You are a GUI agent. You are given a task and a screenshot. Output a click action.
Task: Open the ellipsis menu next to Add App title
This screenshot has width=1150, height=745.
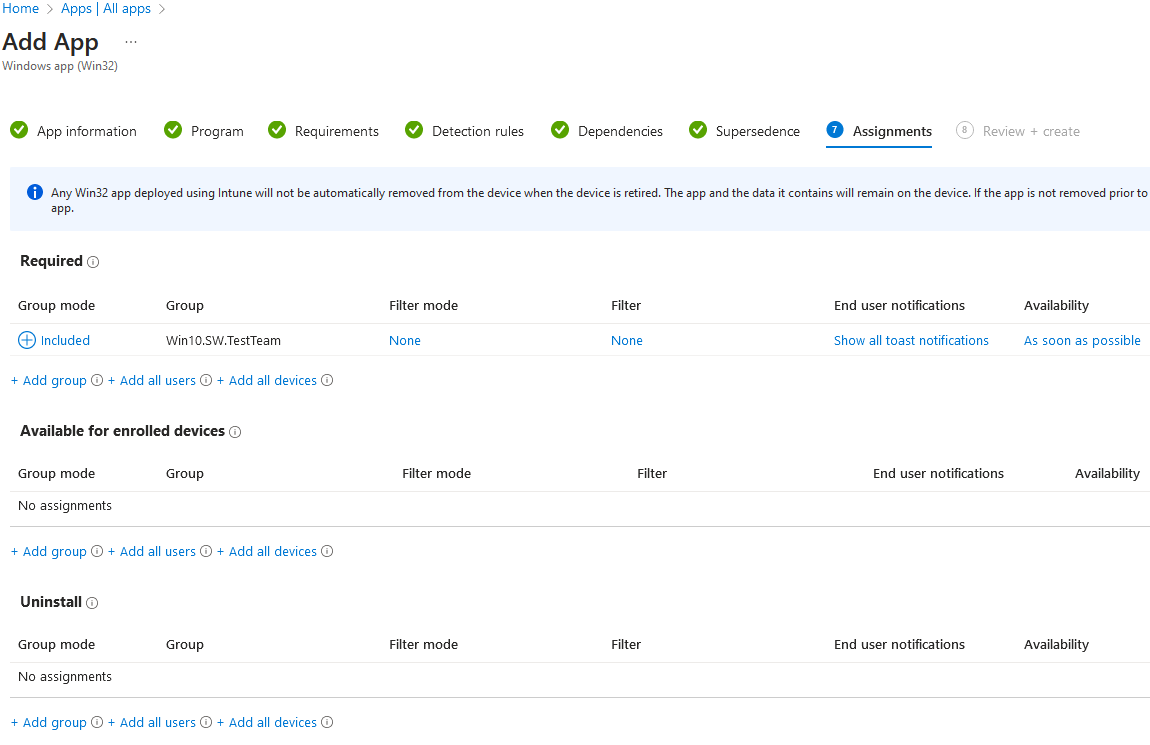click(x=129, y=42)
